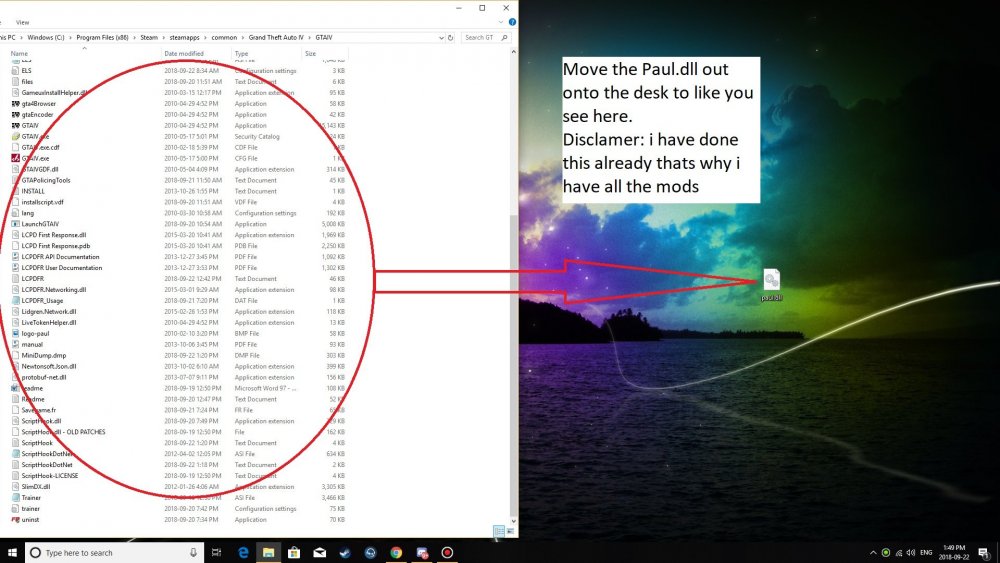Image resolution: width=1000 pixels, height=563 pixels.
Task: Select installscript.vdf file
Action: click(x=42, y=202)
